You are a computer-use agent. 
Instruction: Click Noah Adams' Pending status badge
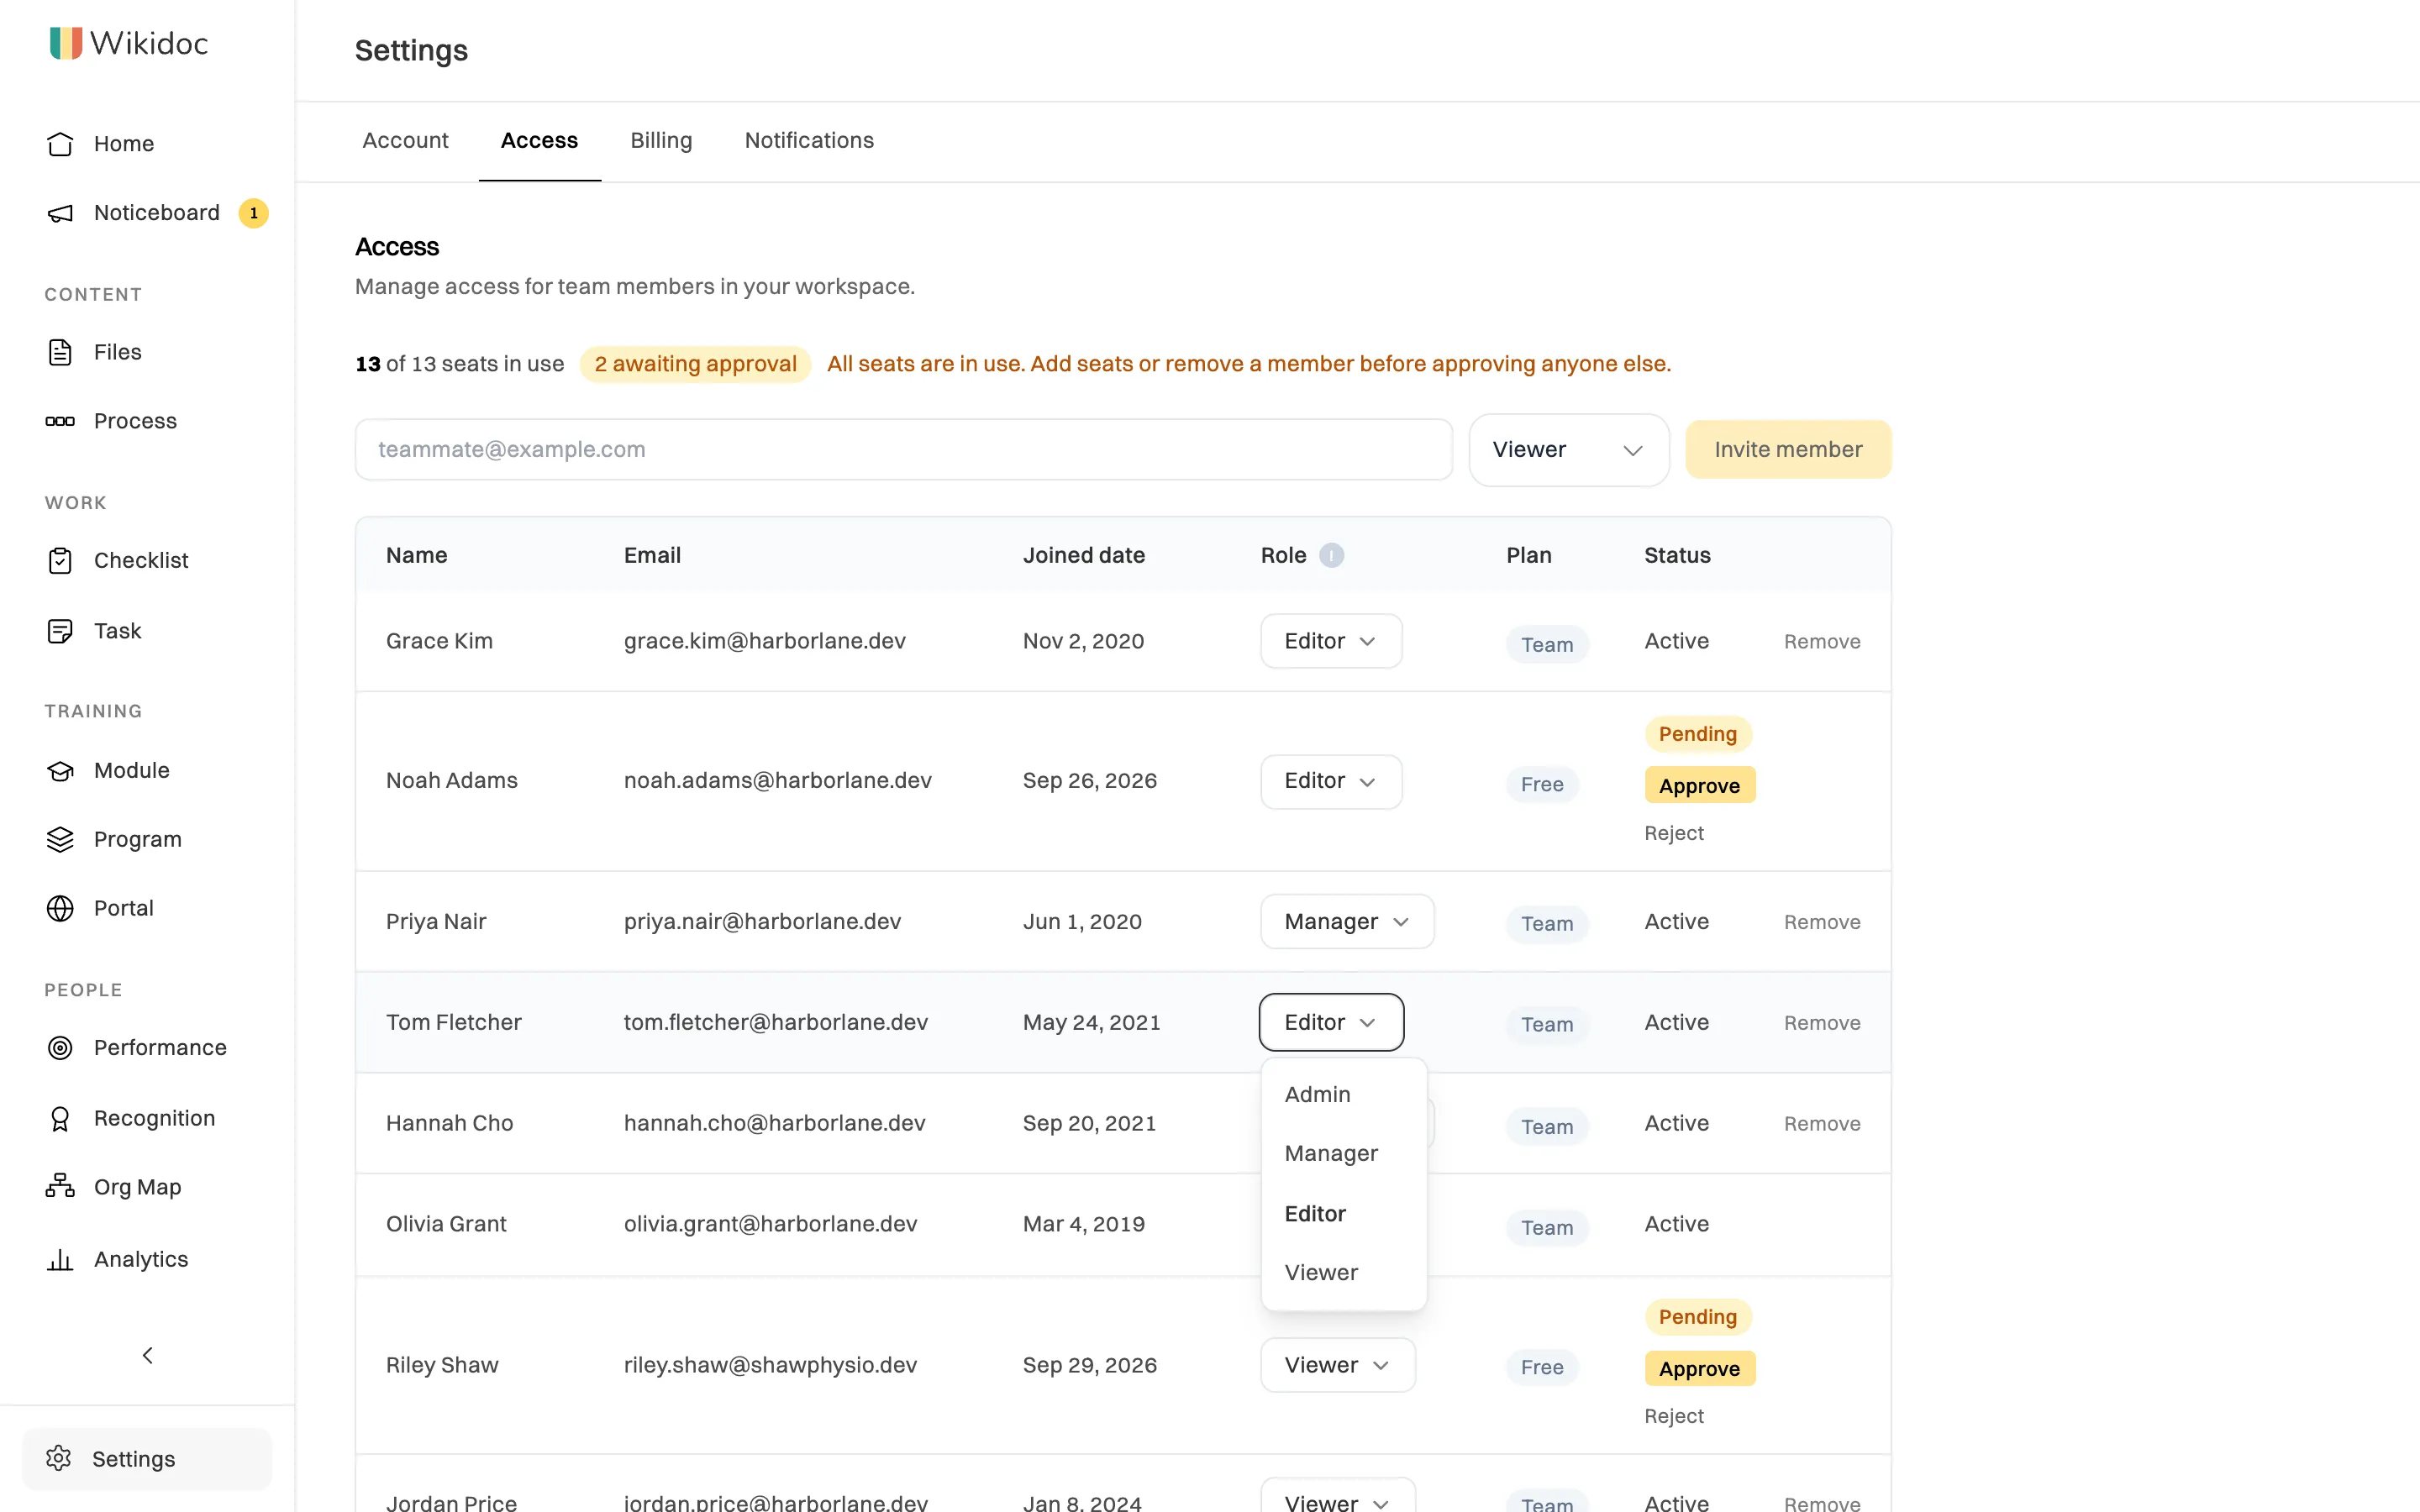pos(1697,734)
